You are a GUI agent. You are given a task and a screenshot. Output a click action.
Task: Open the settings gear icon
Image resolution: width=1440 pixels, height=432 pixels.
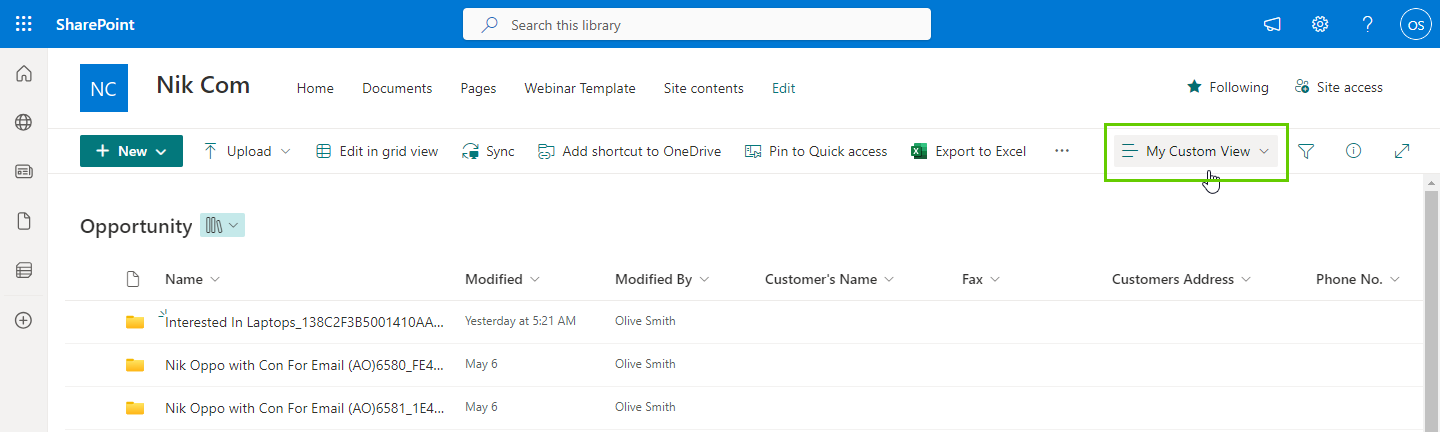tap(1320, 24)
